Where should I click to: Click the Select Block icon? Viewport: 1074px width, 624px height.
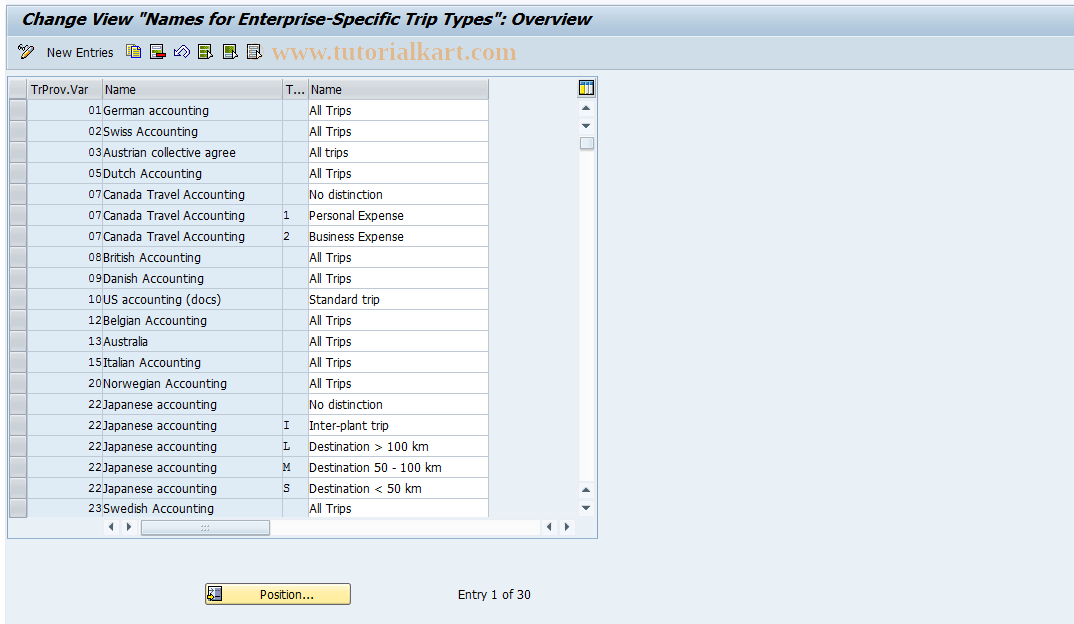point(230,51)
